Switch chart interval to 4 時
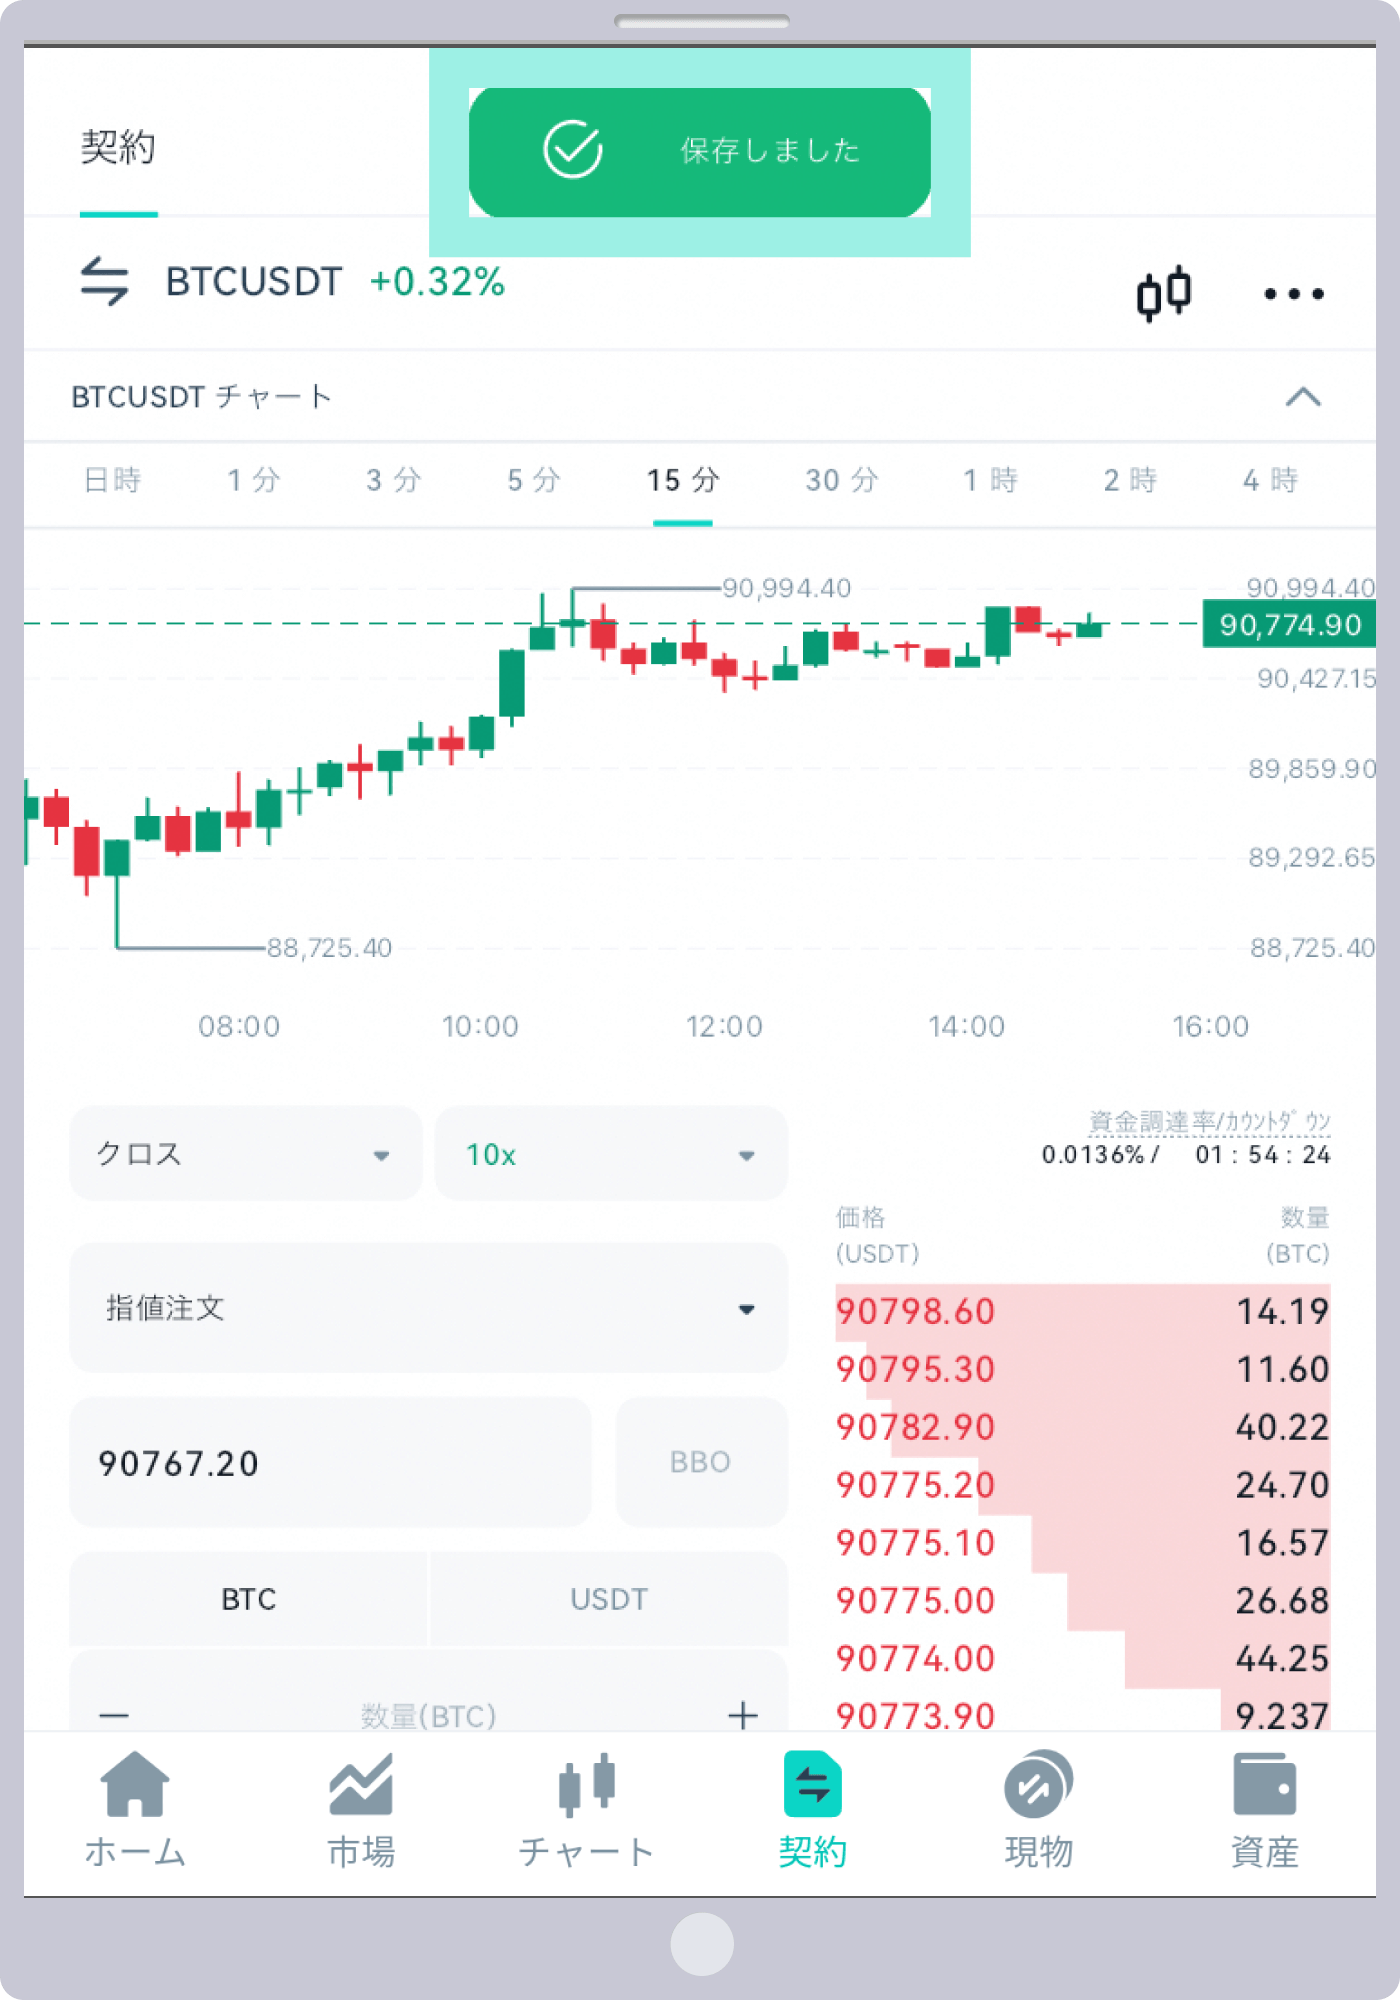The width and height of the screenshot is (1400, 2000). point(1270,480)
